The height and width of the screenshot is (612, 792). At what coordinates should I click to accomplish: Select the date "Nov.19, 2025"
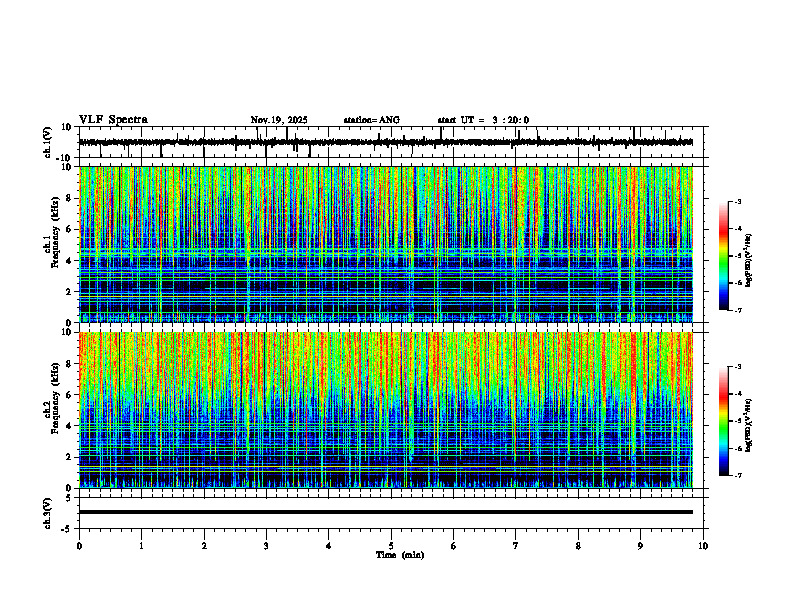[279, 120]
